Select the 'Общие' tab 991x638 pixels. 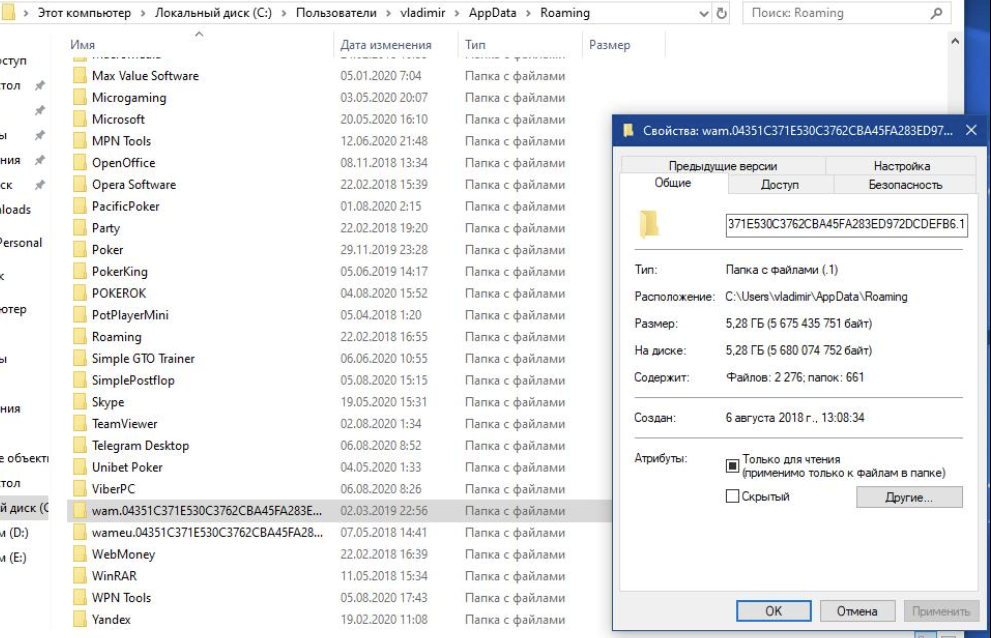coord(672,183)
